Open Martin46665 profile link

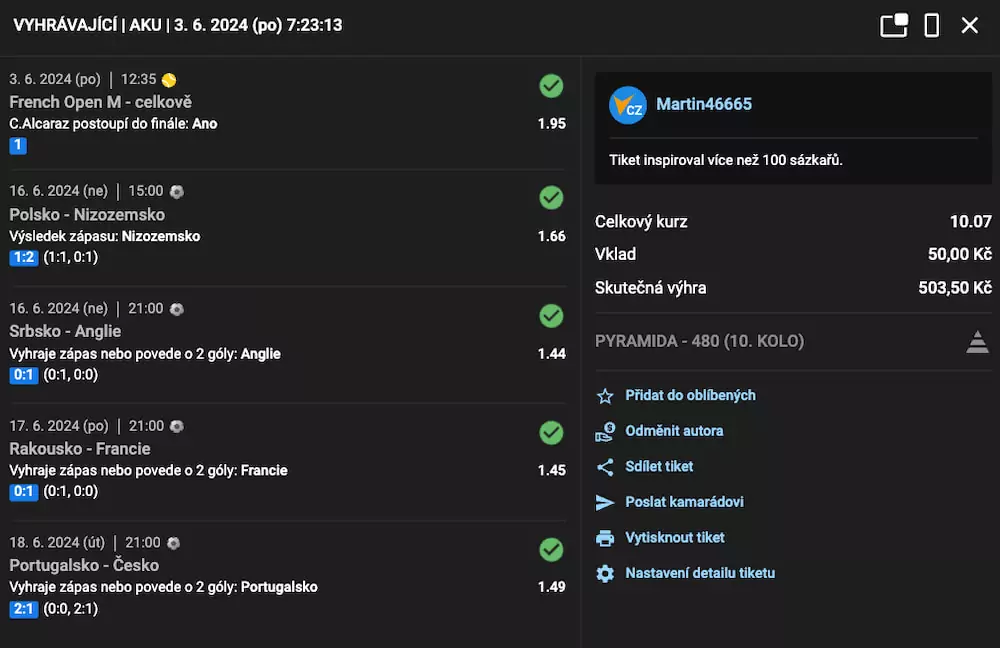pos(704,104)
